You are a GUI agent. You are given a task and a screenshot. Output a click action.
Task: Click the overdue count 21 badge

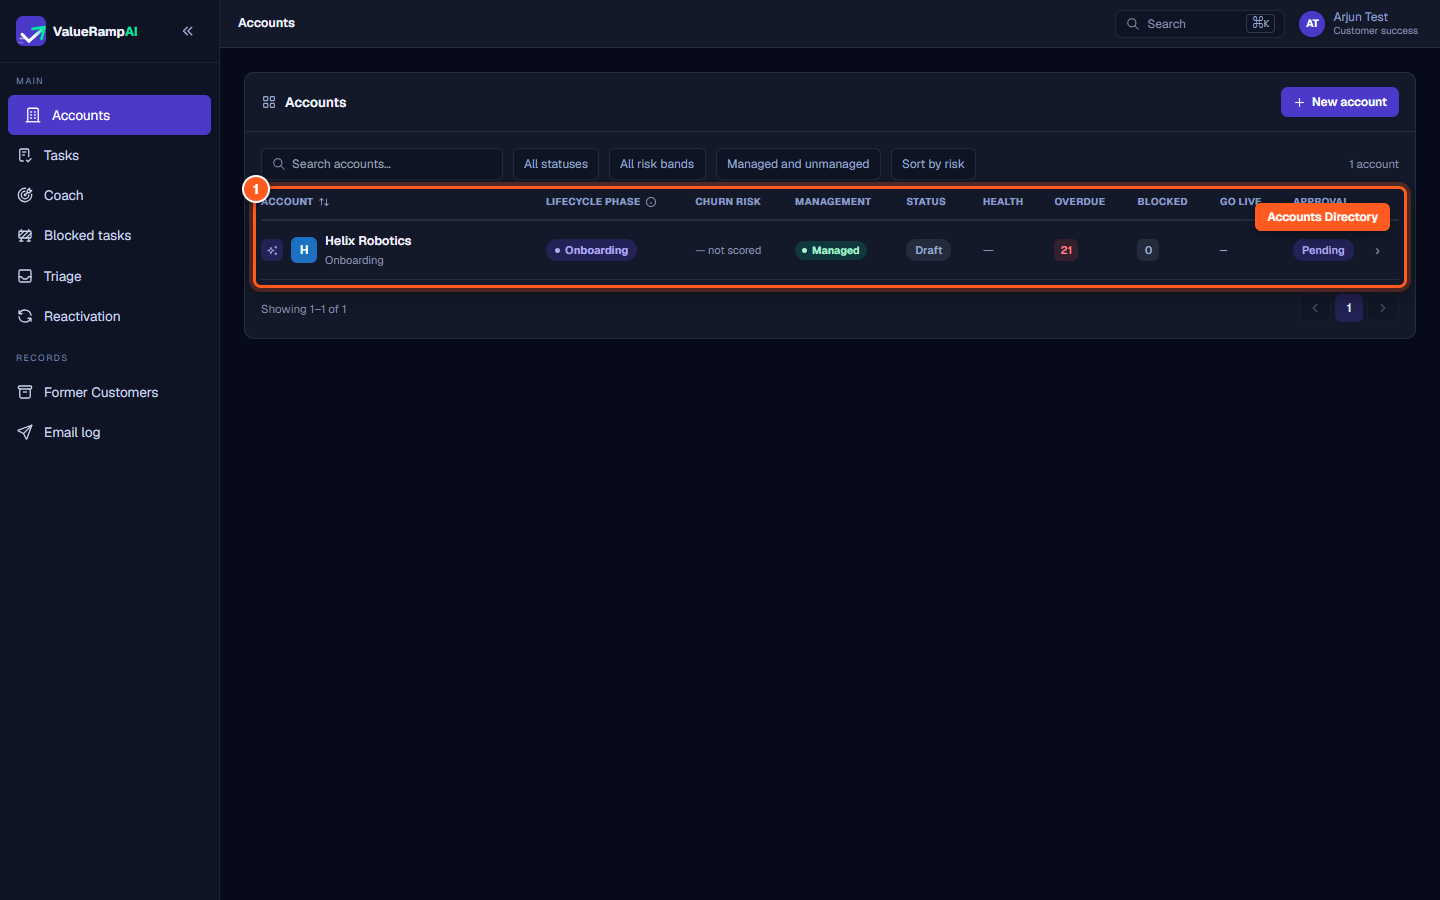tap(1066, 250)
